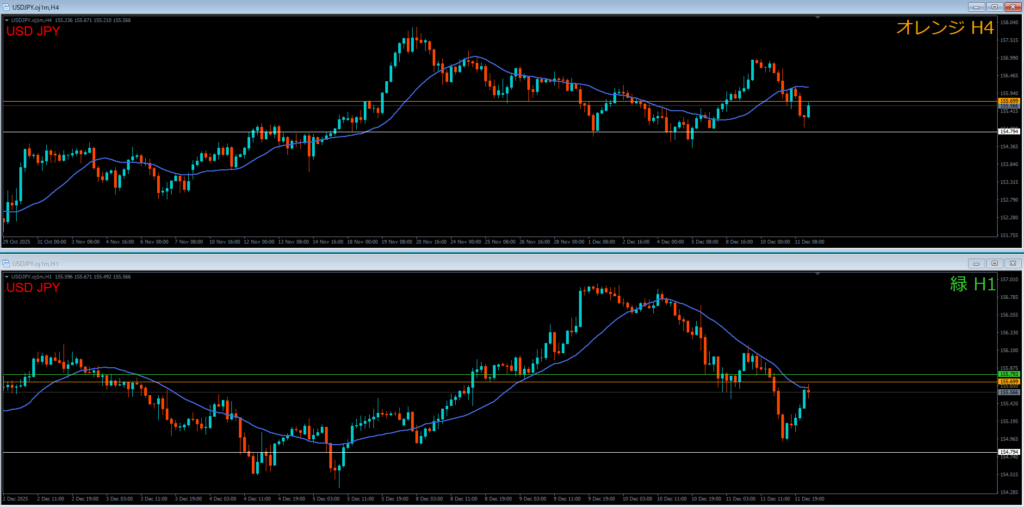
Task: Click the OHLC info line in the H1 chart
Action: (x=72, y=277)
